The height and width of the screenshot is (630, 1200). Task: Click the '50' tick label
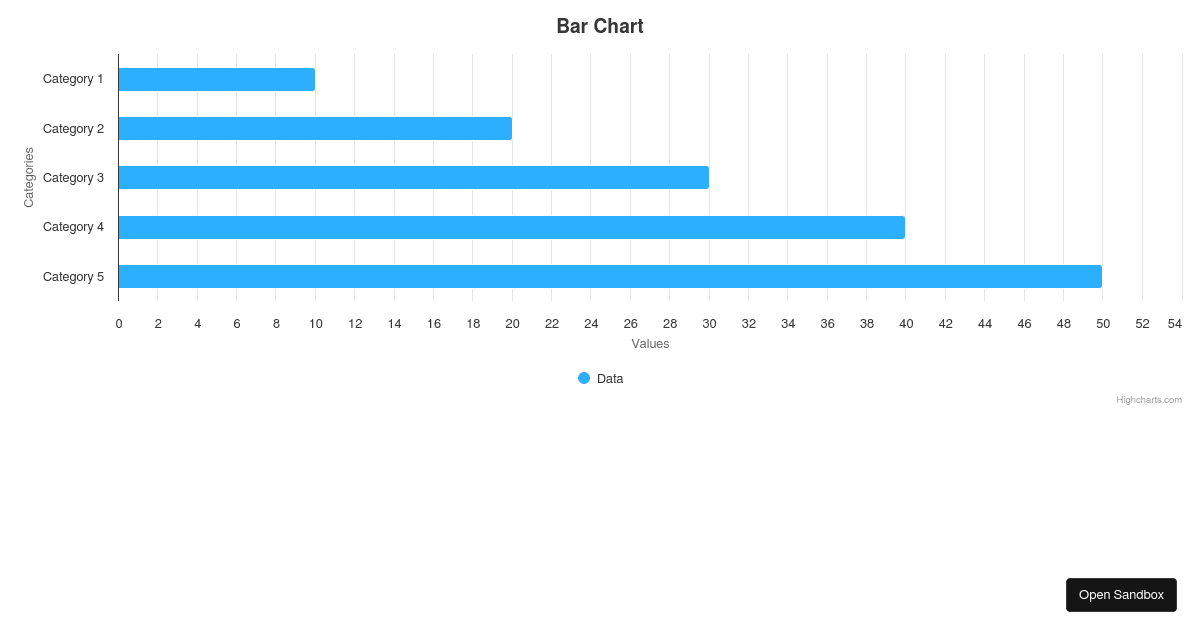[1102, 323]
